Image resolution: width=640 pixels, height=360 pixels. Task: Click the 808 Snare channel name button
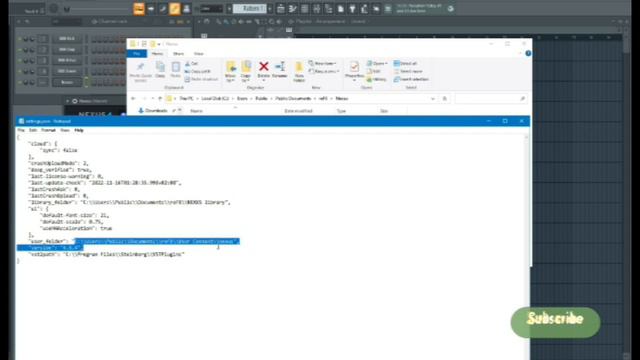click(67, 71)
